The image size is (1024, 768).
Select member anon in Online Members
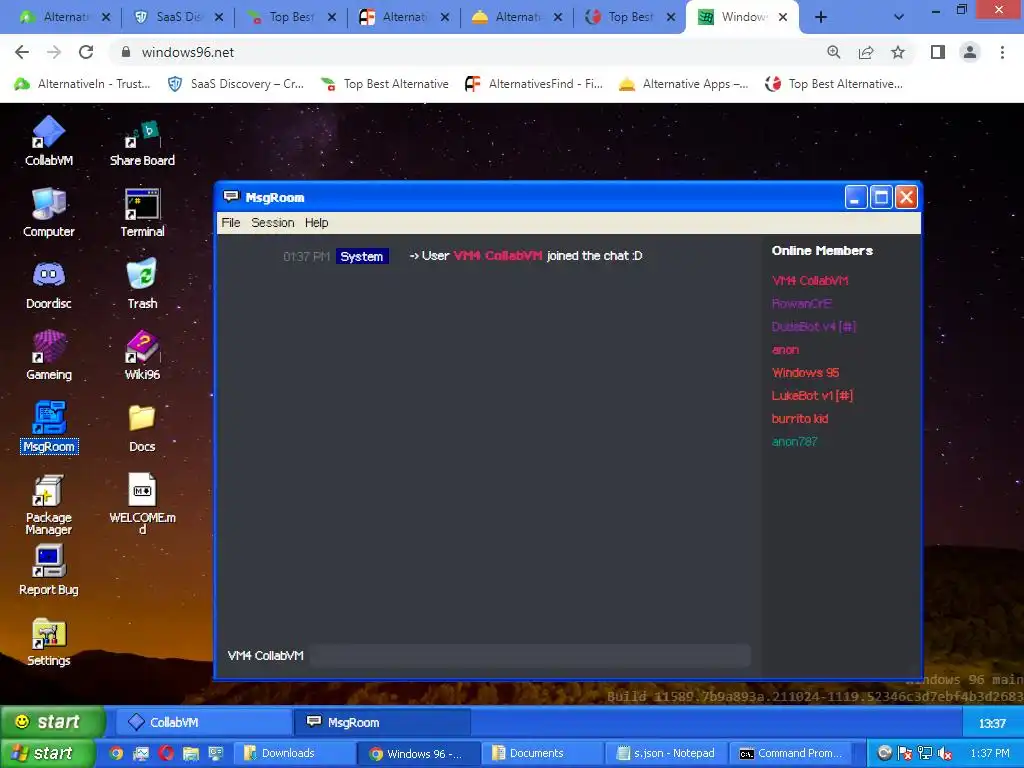785,349
